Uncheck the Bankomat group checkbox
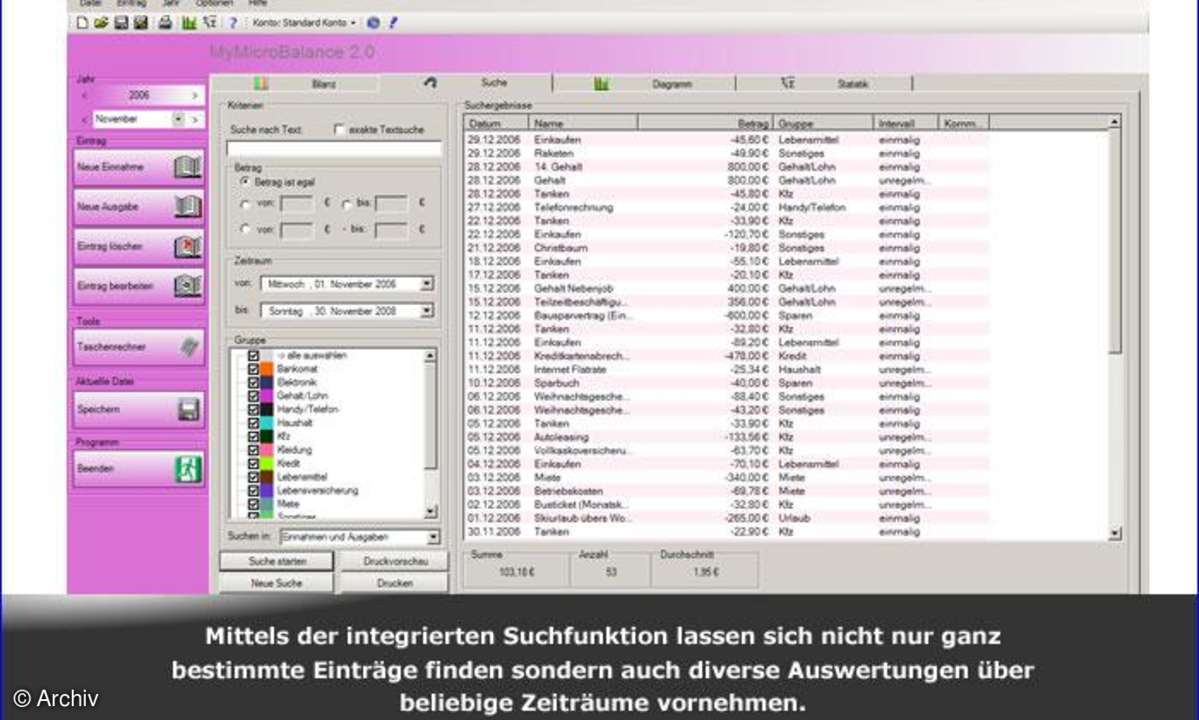The height and width of the screenshot is (720, 1199). [253, 369]
